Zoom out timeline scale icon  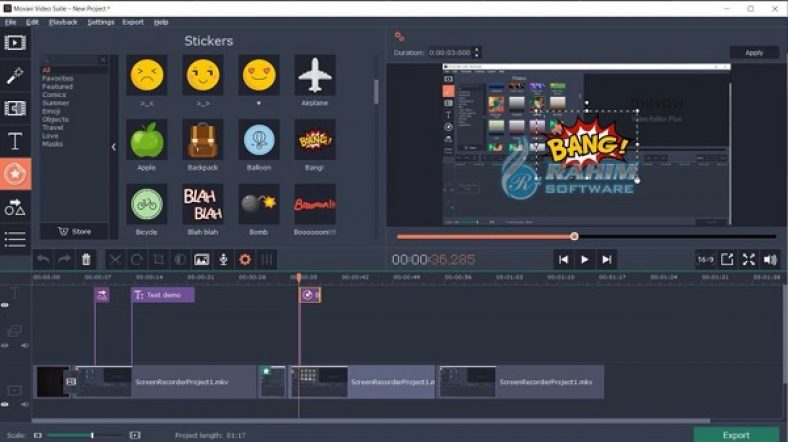[38, 435]
